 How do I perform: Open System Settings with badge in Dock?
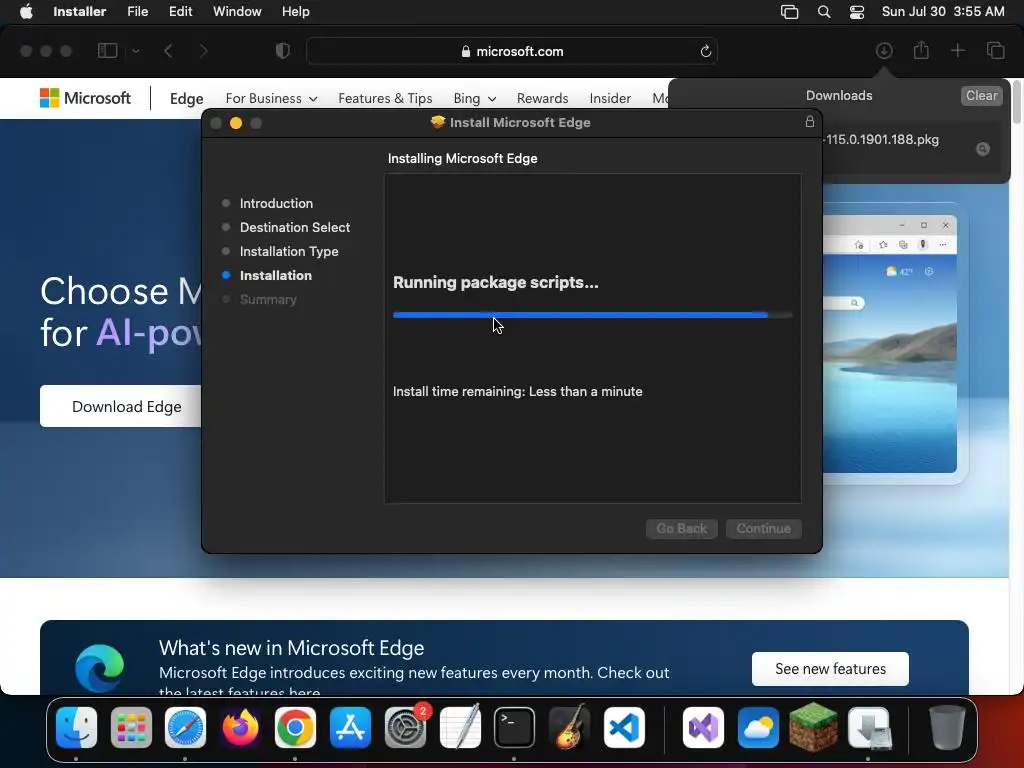pos(405,727)
